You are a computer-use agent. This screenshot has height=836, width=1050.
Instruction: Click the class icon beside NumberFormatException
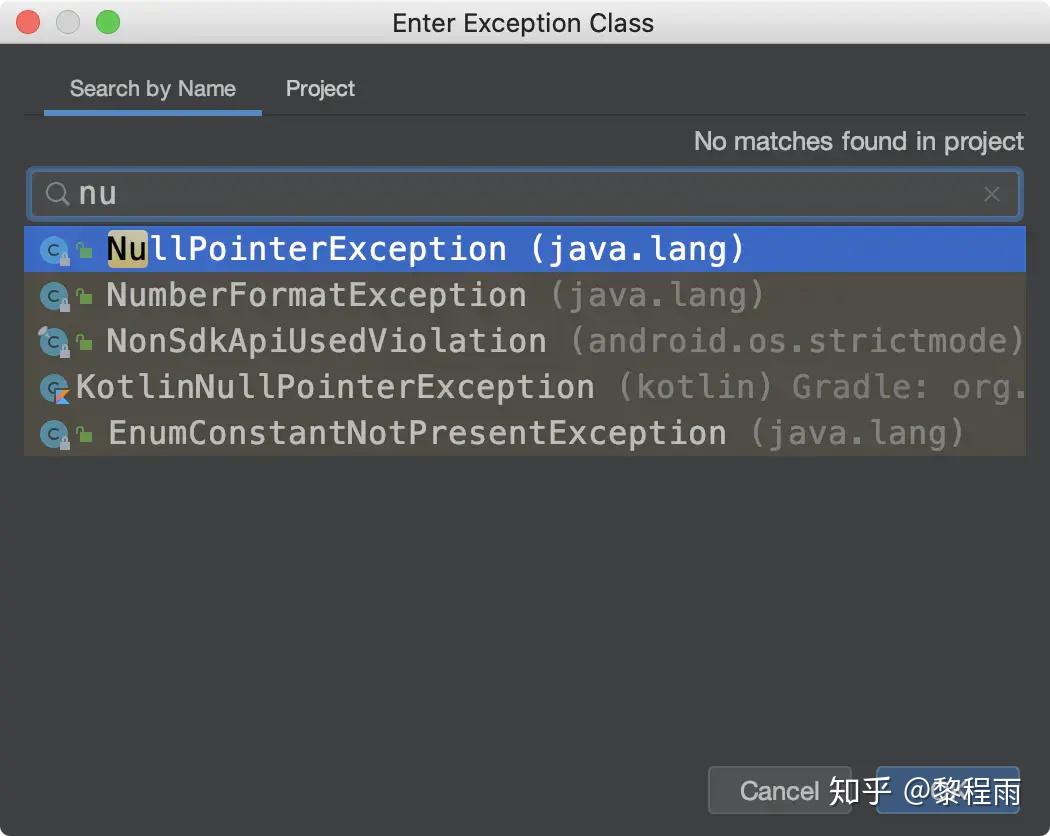55,295
